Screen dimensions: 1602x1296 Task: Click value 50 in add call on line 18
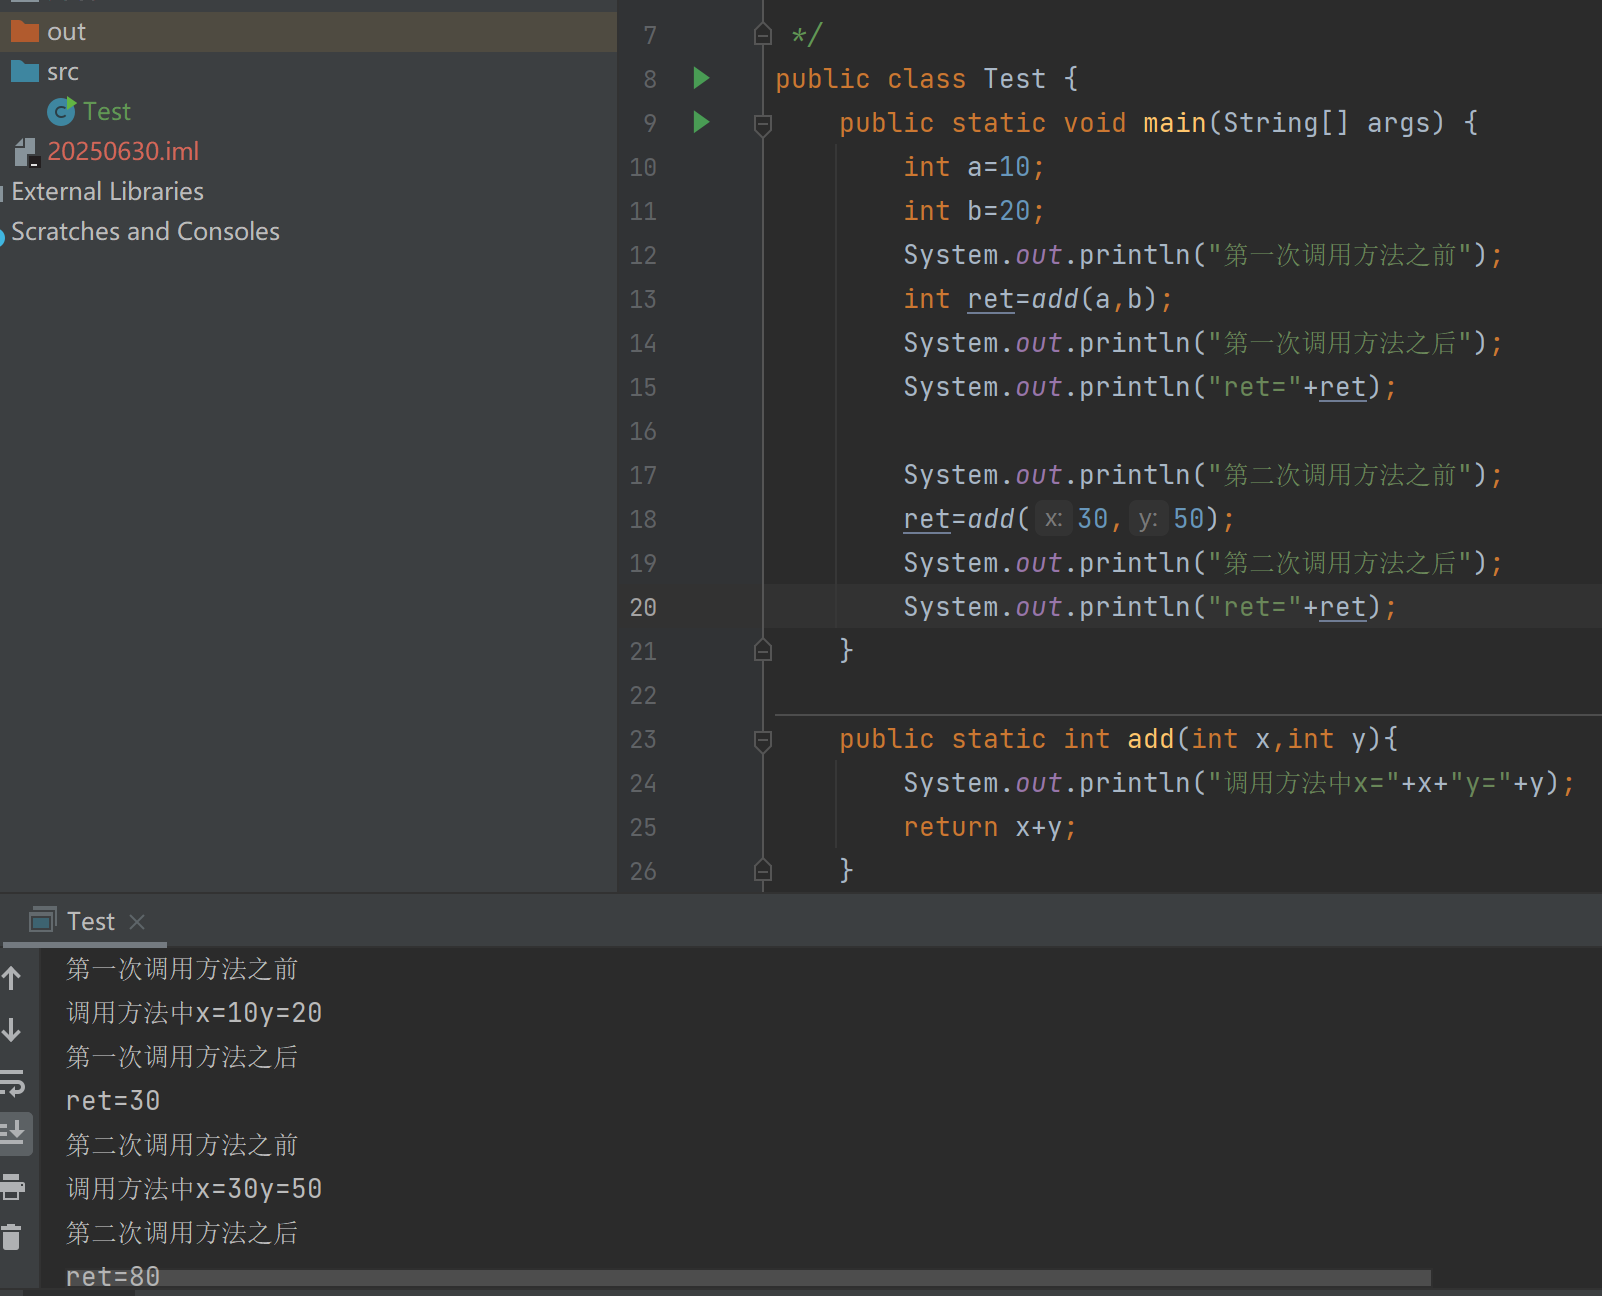pyautogui.click(x=1188, y=519)
